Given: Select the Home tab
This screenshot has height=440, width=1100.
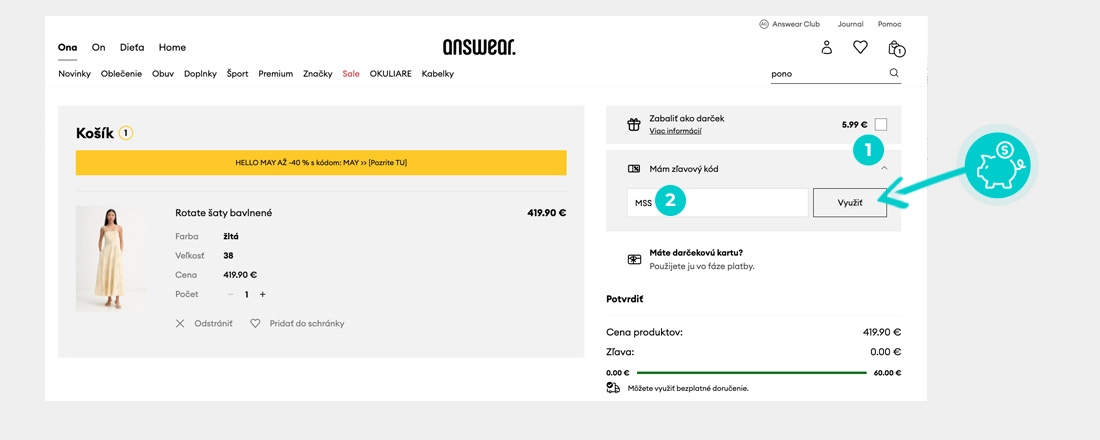Looking at the screenshot, I should tap(172, 48).
